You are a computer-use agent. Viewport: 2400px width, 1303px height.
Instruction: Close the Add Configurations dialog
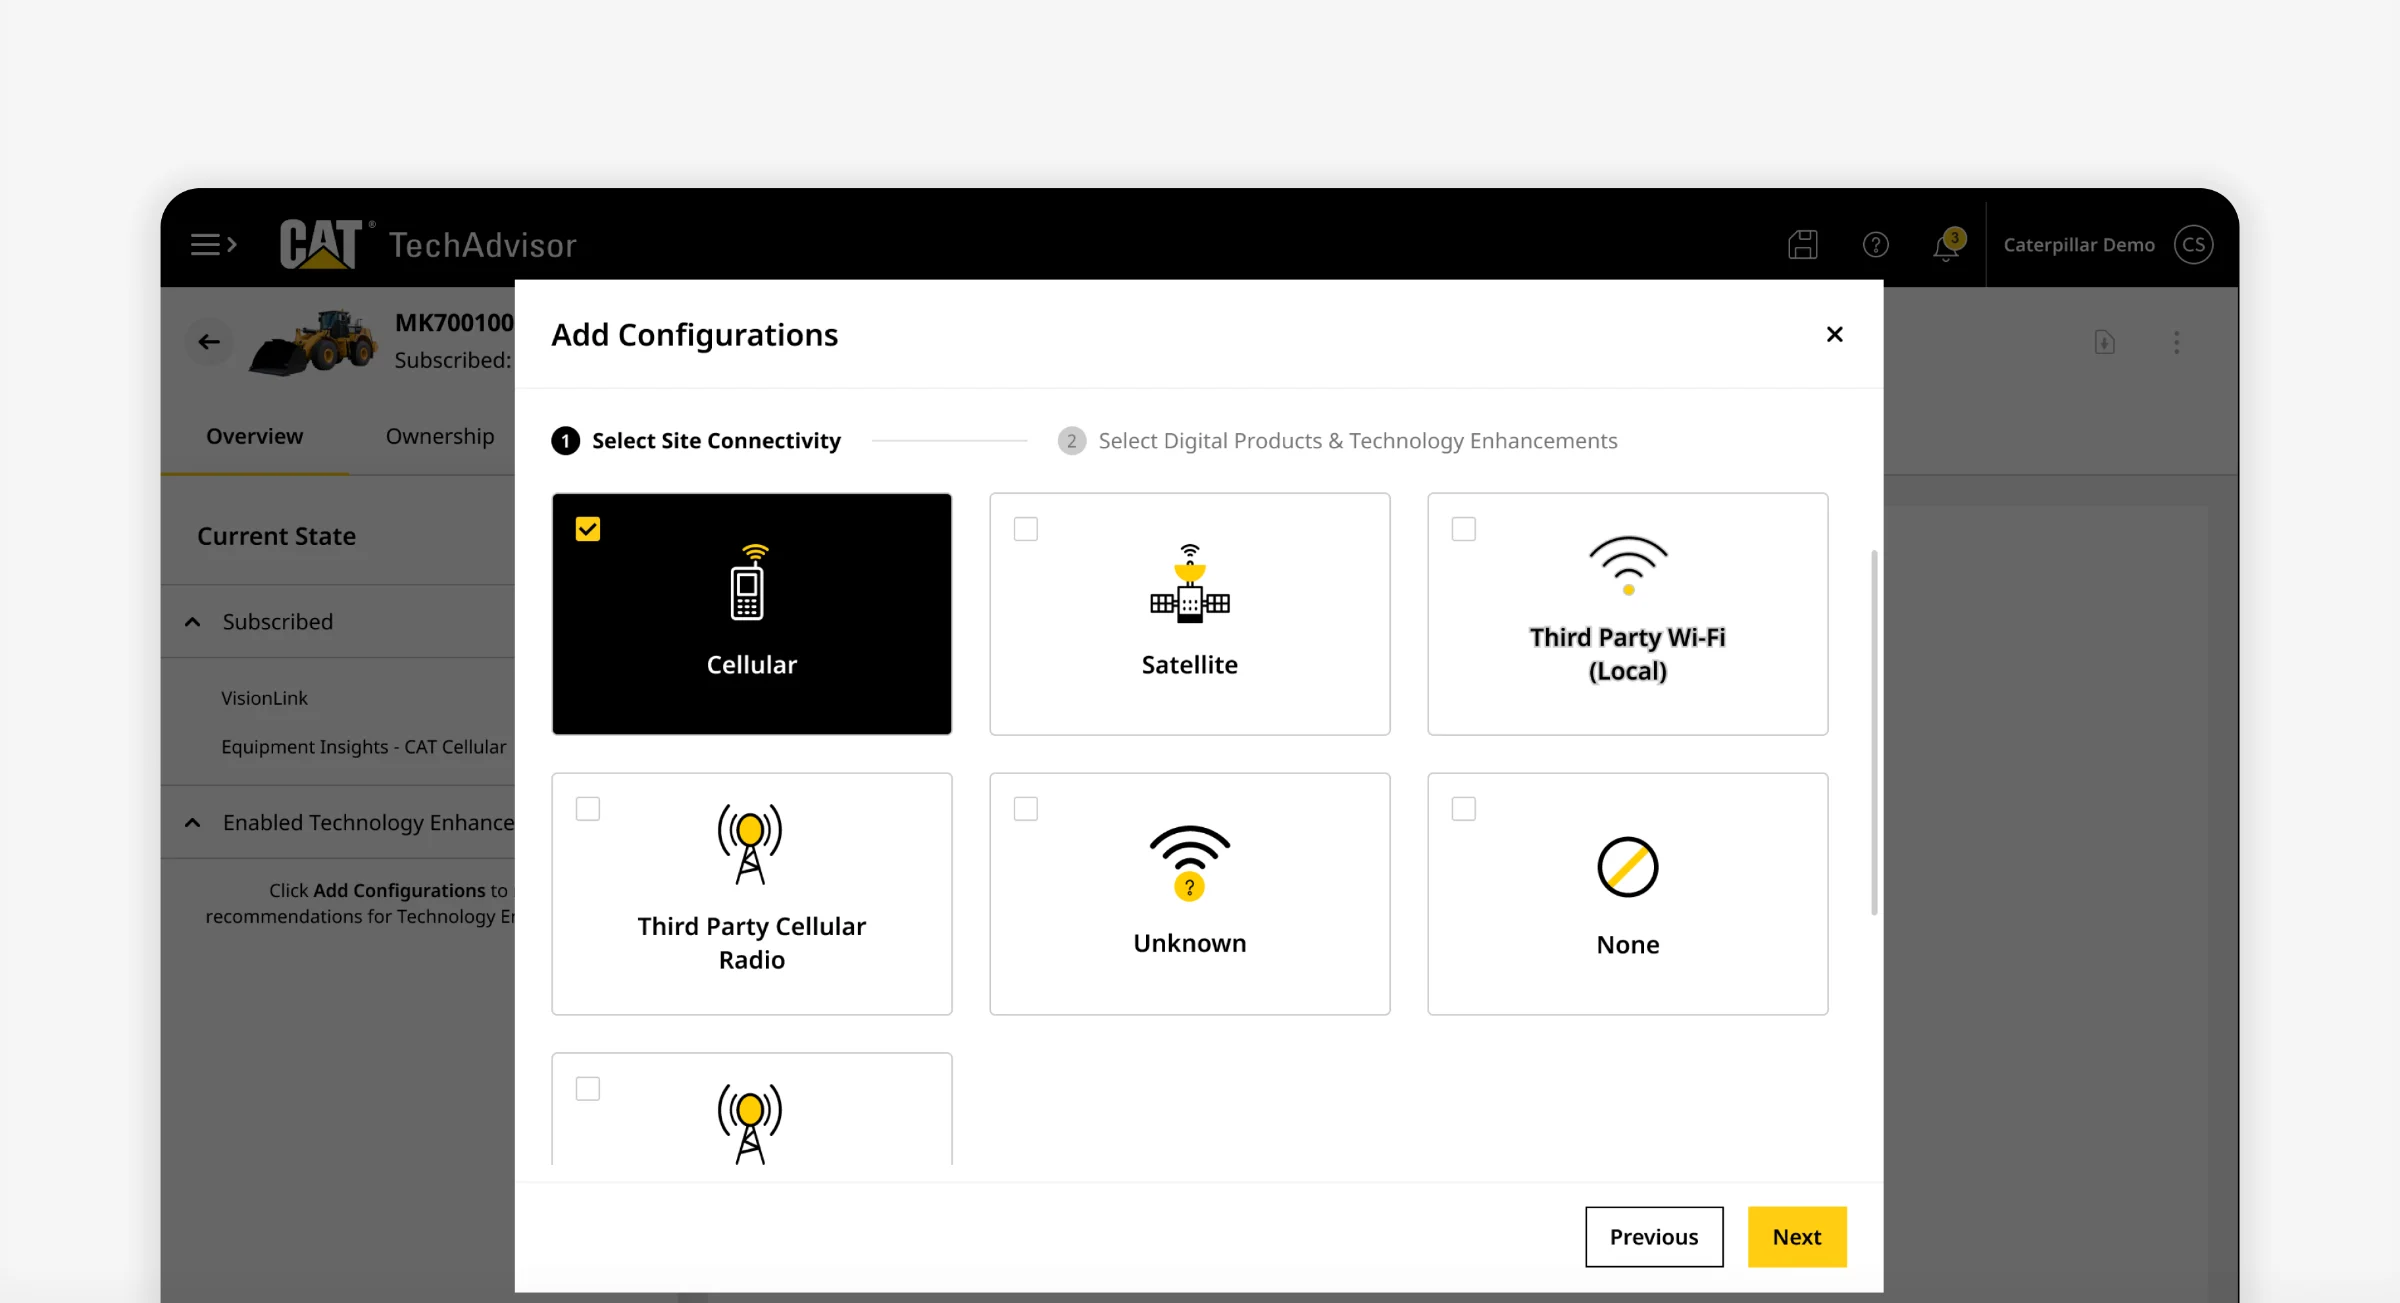point(1834,334)
